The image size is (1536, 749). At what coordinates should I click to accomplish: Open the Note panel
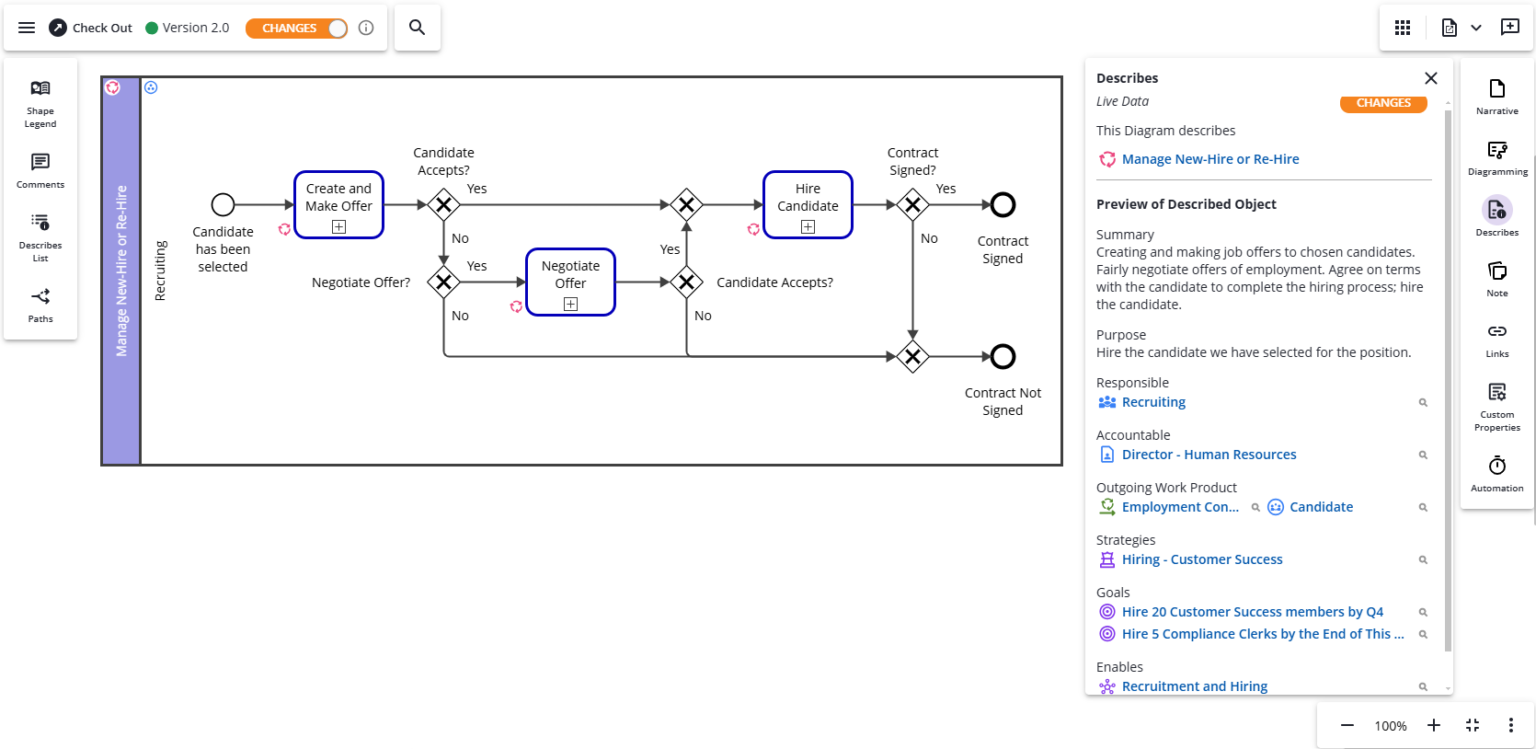pos(1496,277)
